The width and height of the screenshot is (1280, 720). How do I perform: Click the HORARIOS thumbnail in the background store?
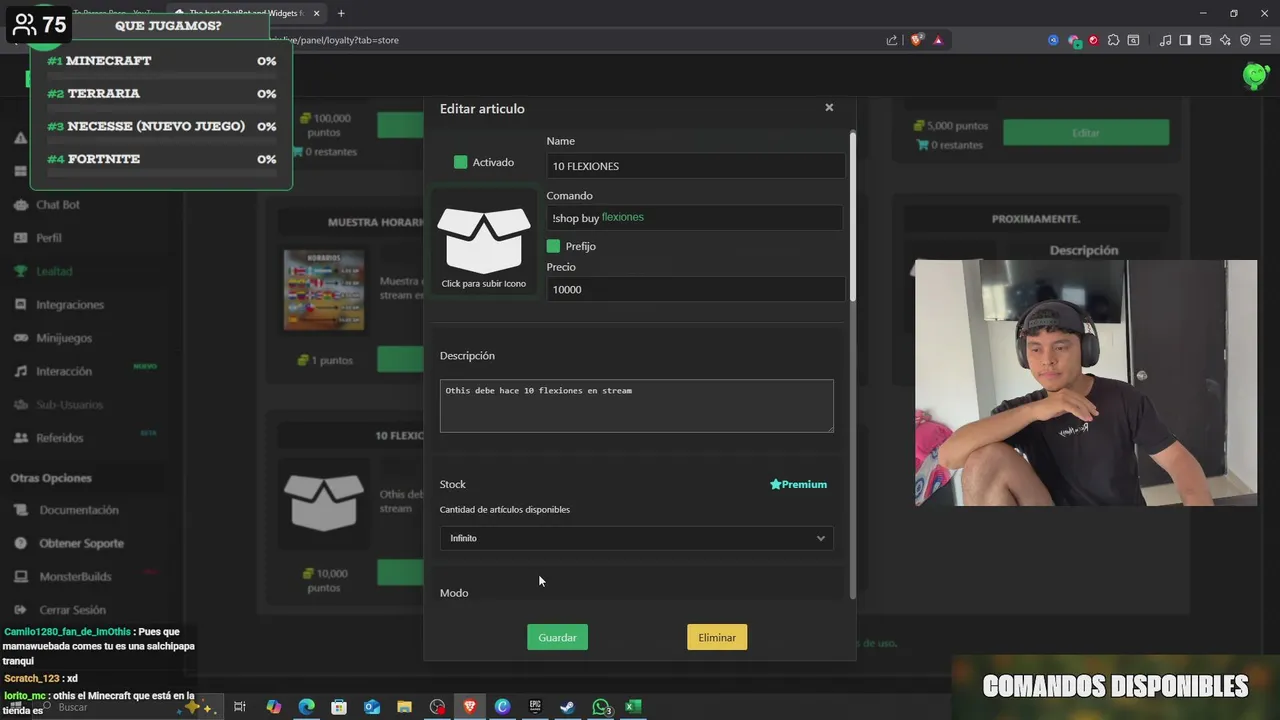324,290
